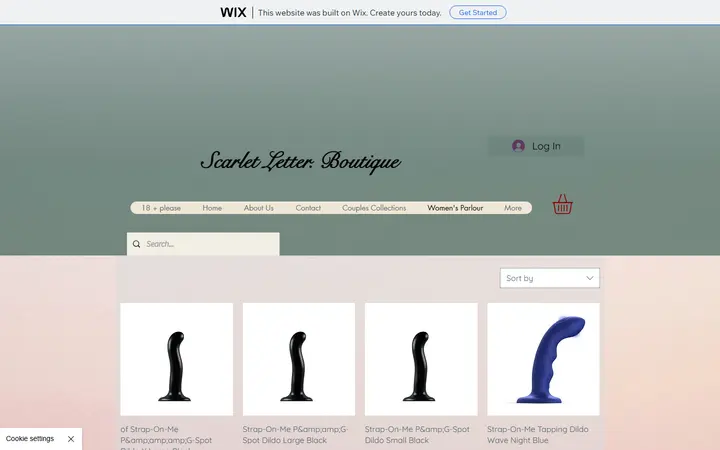Open the shopping basket cart icon
The height and width of the screenshot is (450, 720).
point(562,204)
